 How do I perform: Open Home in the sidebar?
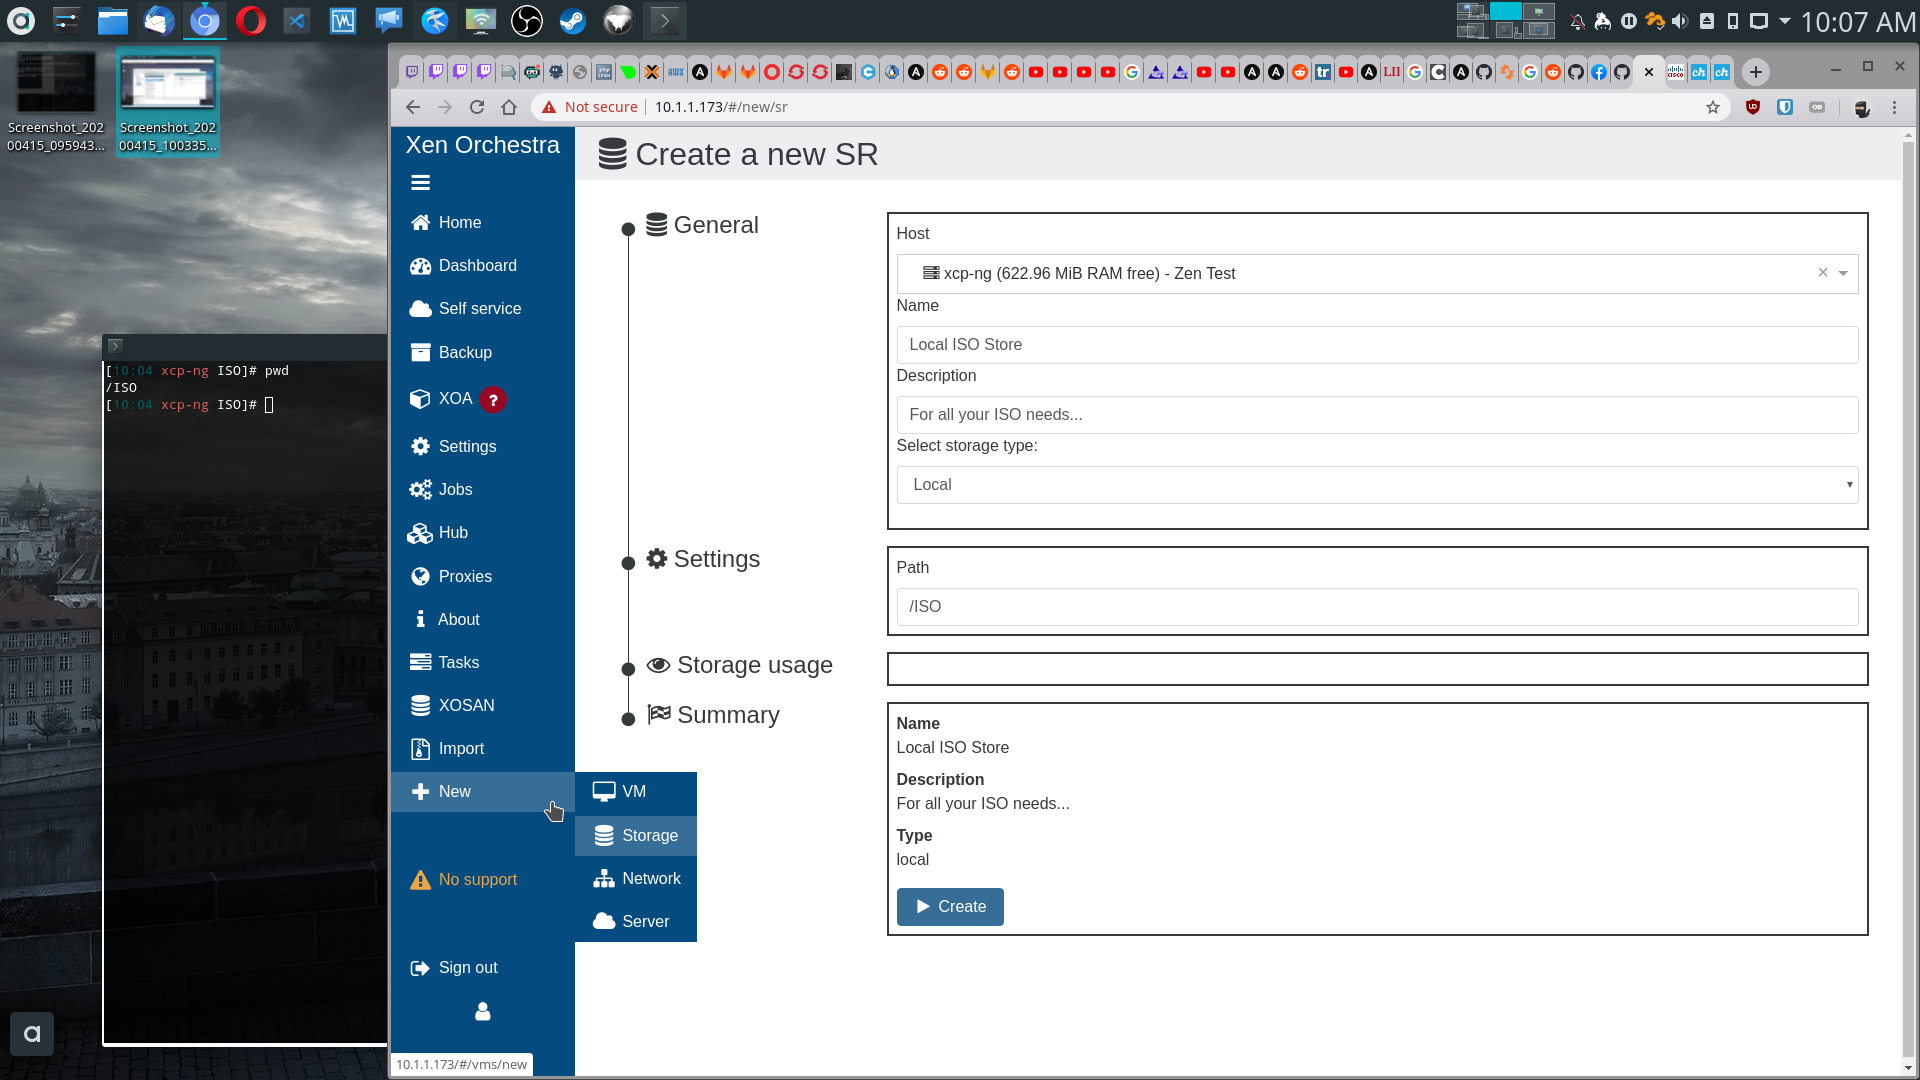pyautogui.click(x=483, y=222)
